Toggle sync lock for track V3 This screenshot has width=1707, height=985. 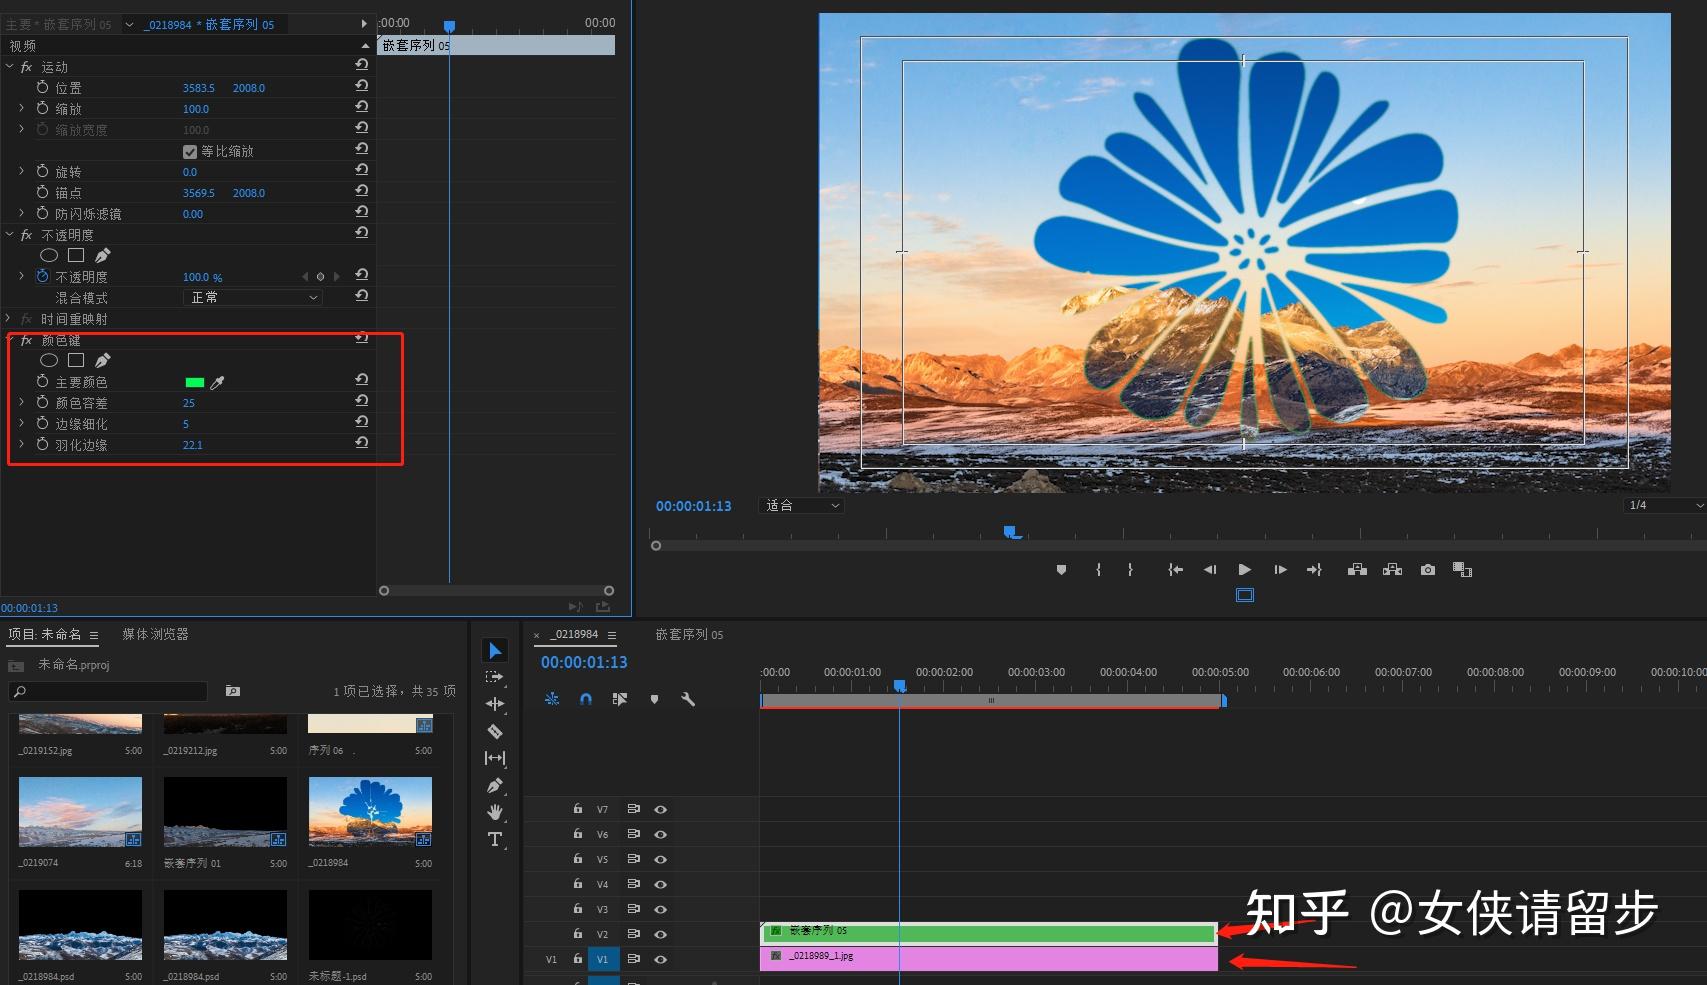pyautogui.click(x=633, y=909)
